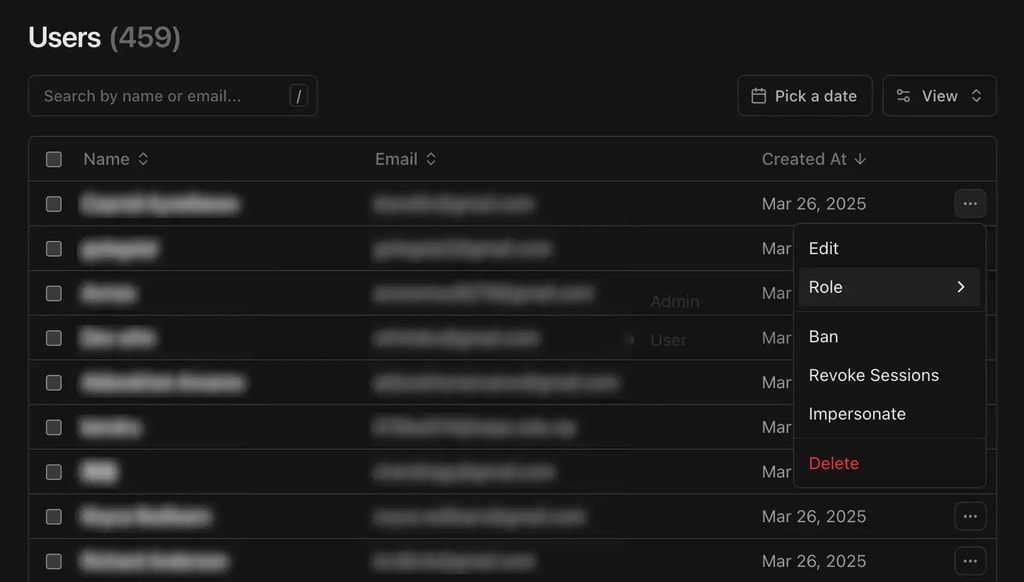Click the red Delete option
The width and height of the screenshot is (1024, 582).
tap(833, 463)
